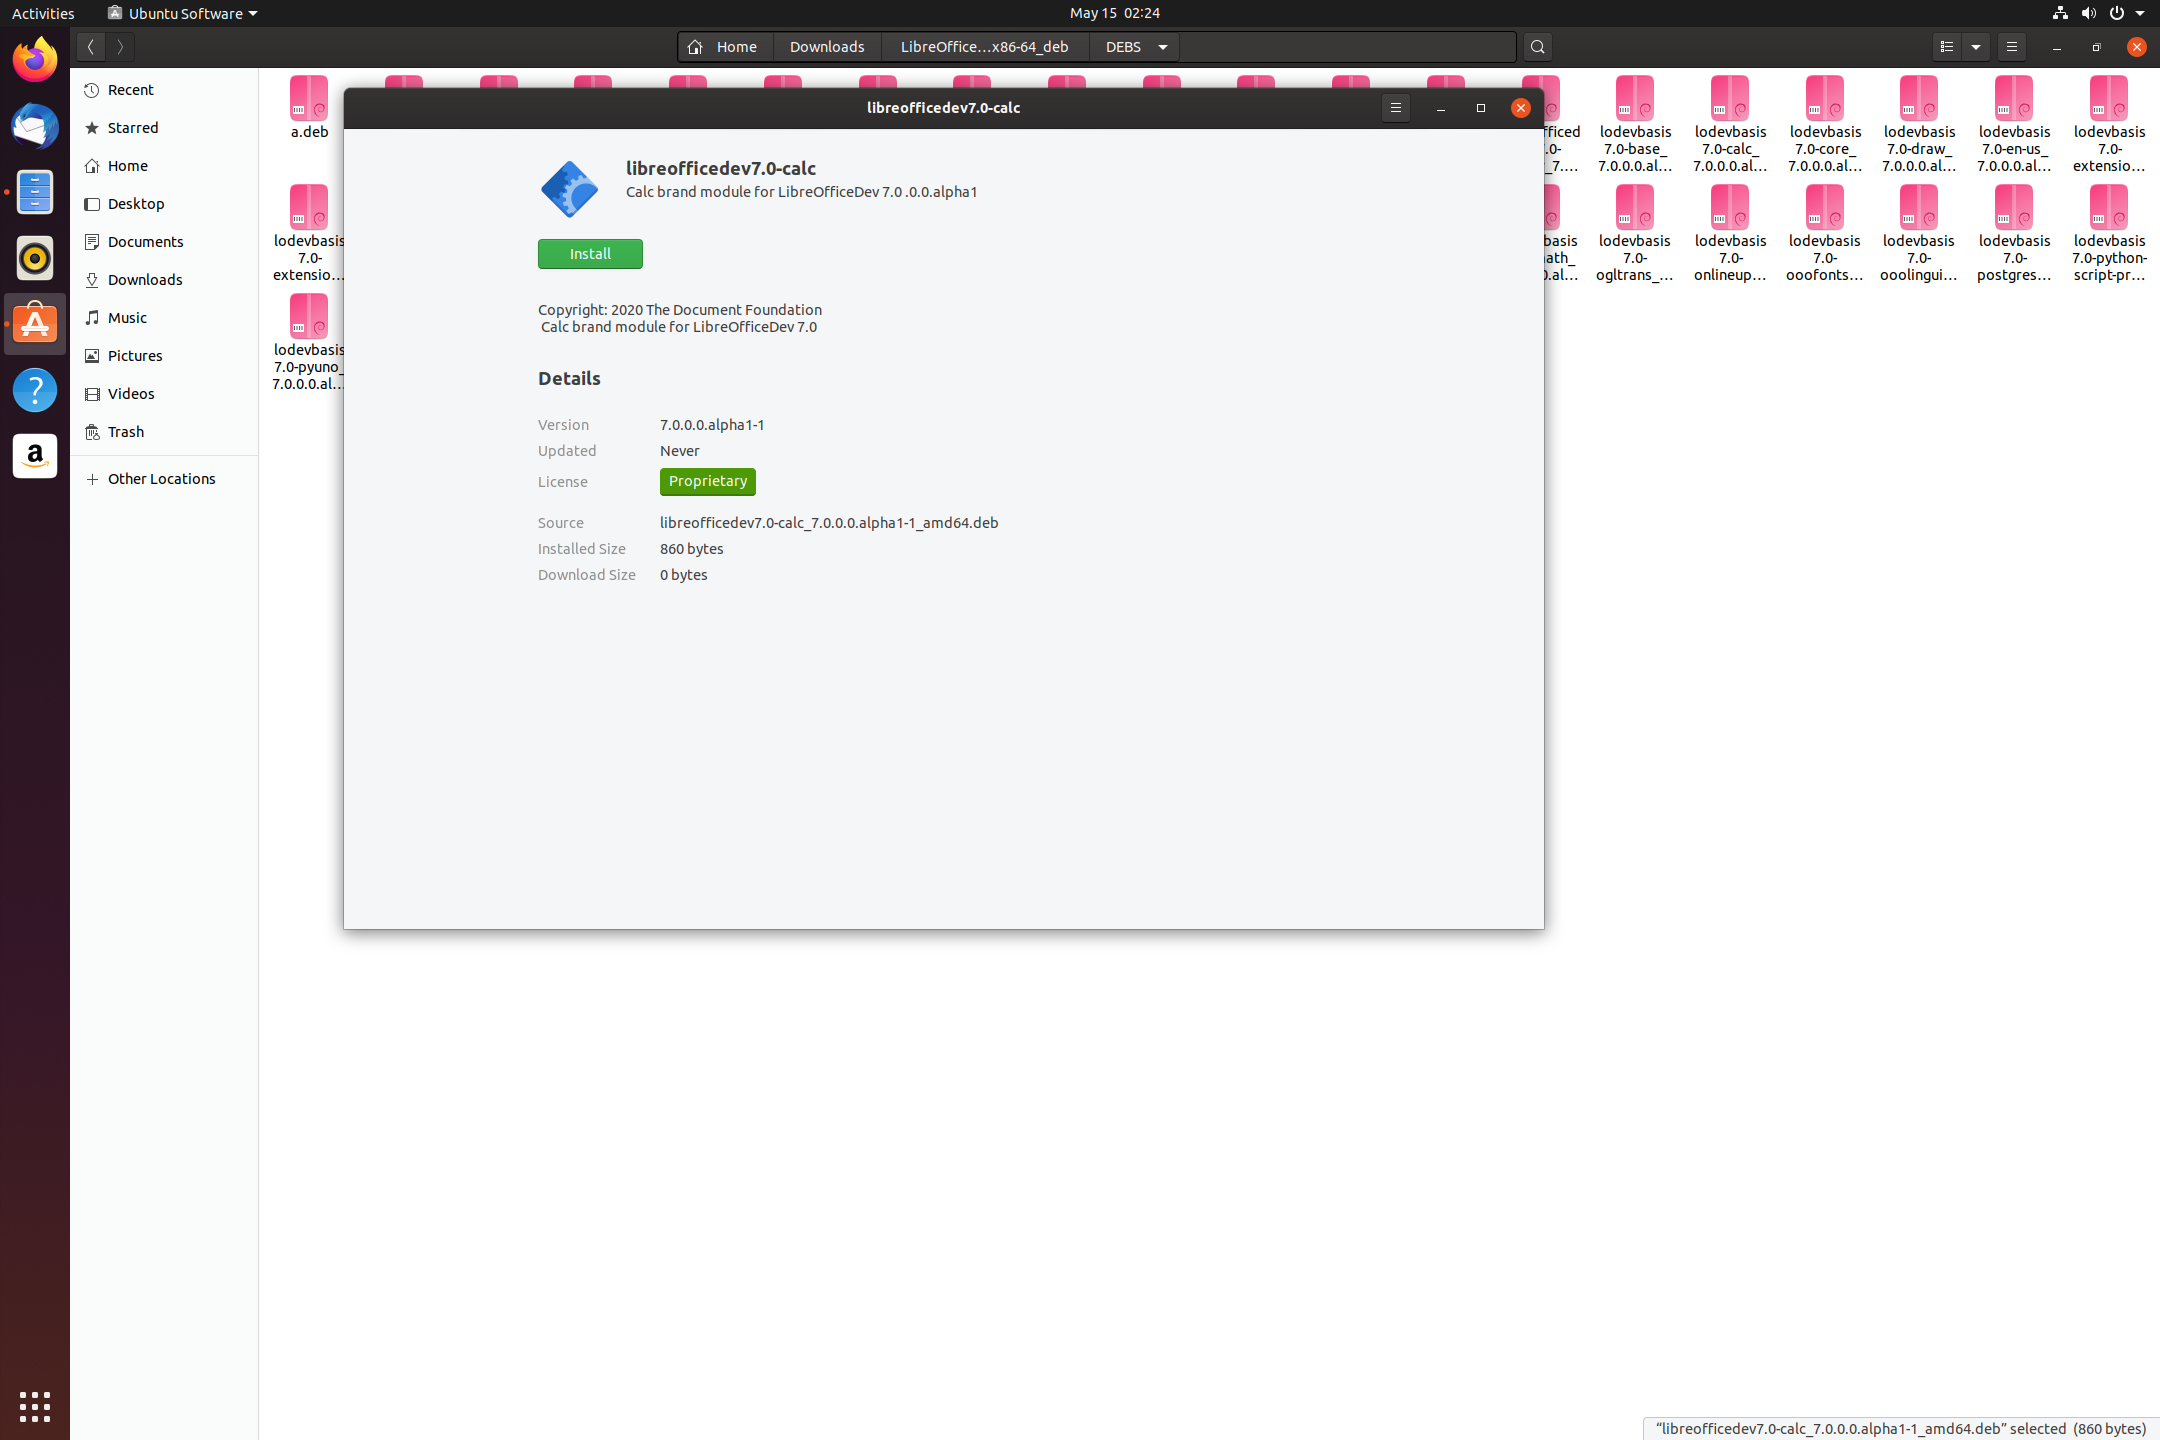Open the Help app from the dock
Image resolution: width=2160 pixels, height=1440 pixels.
click(x=35, y=390)
